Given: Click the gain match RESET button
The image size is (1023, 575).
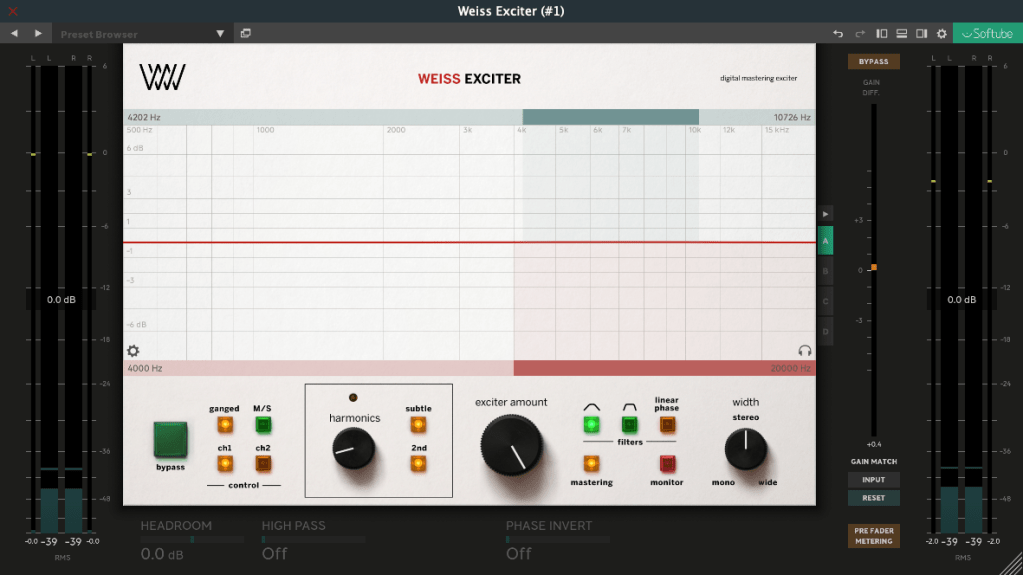Looking at the screenshot, I should (x=873, y=498).
